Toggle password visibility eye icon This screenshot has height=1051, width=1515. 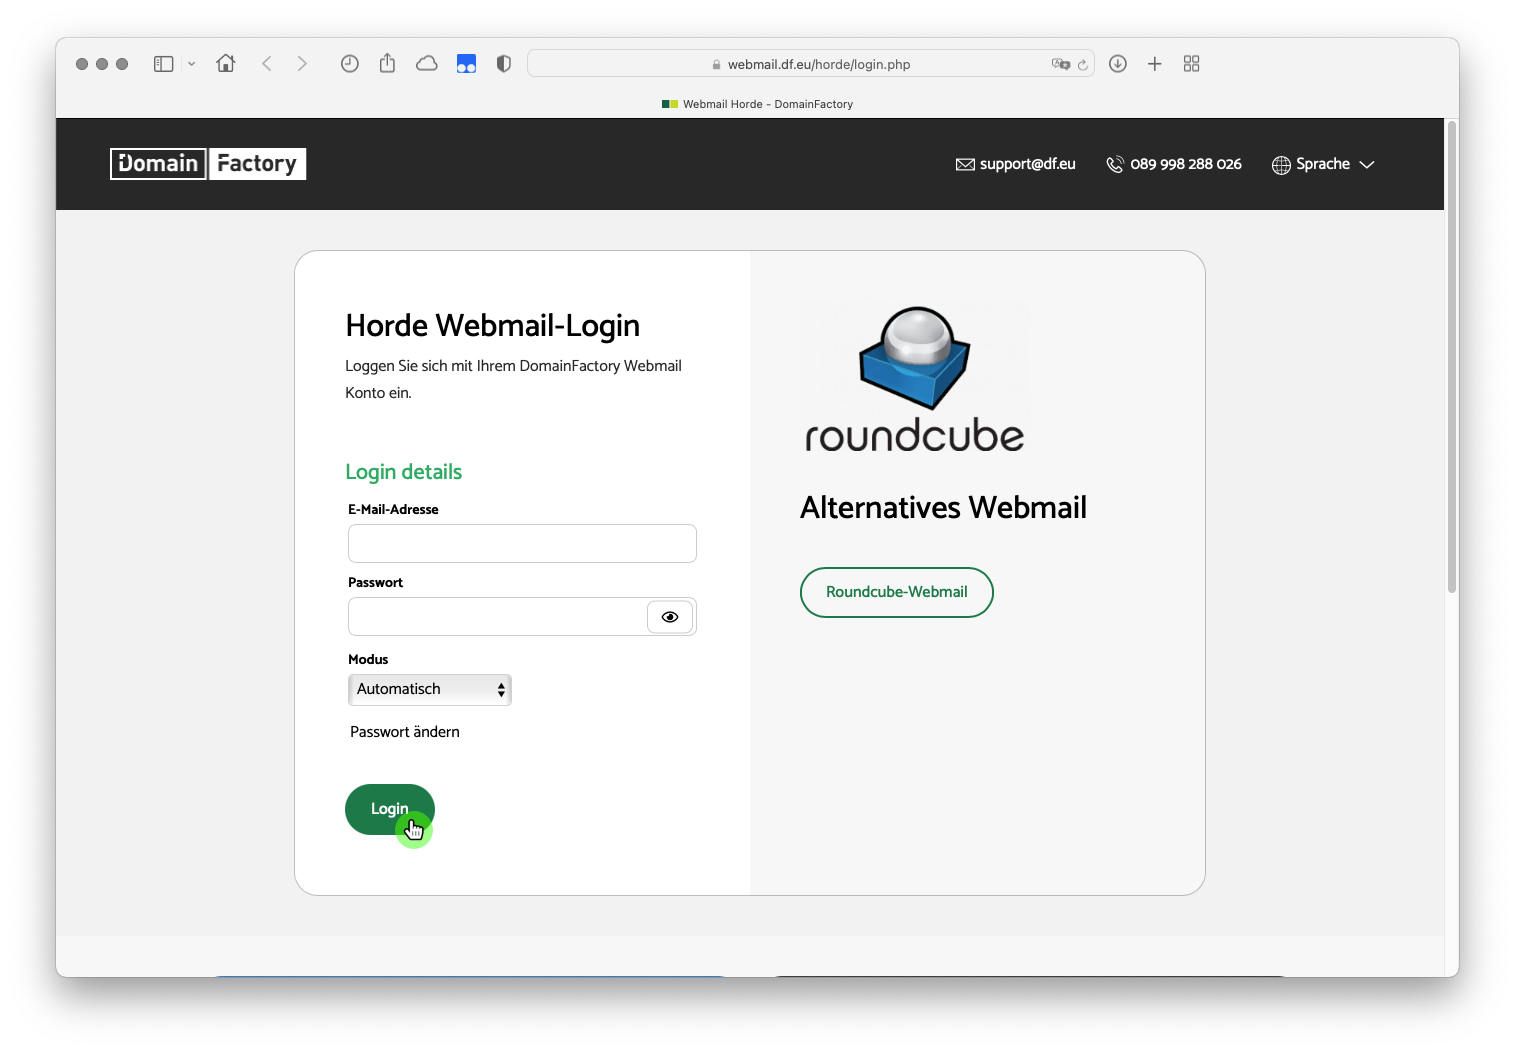click(x=670, y=617)
